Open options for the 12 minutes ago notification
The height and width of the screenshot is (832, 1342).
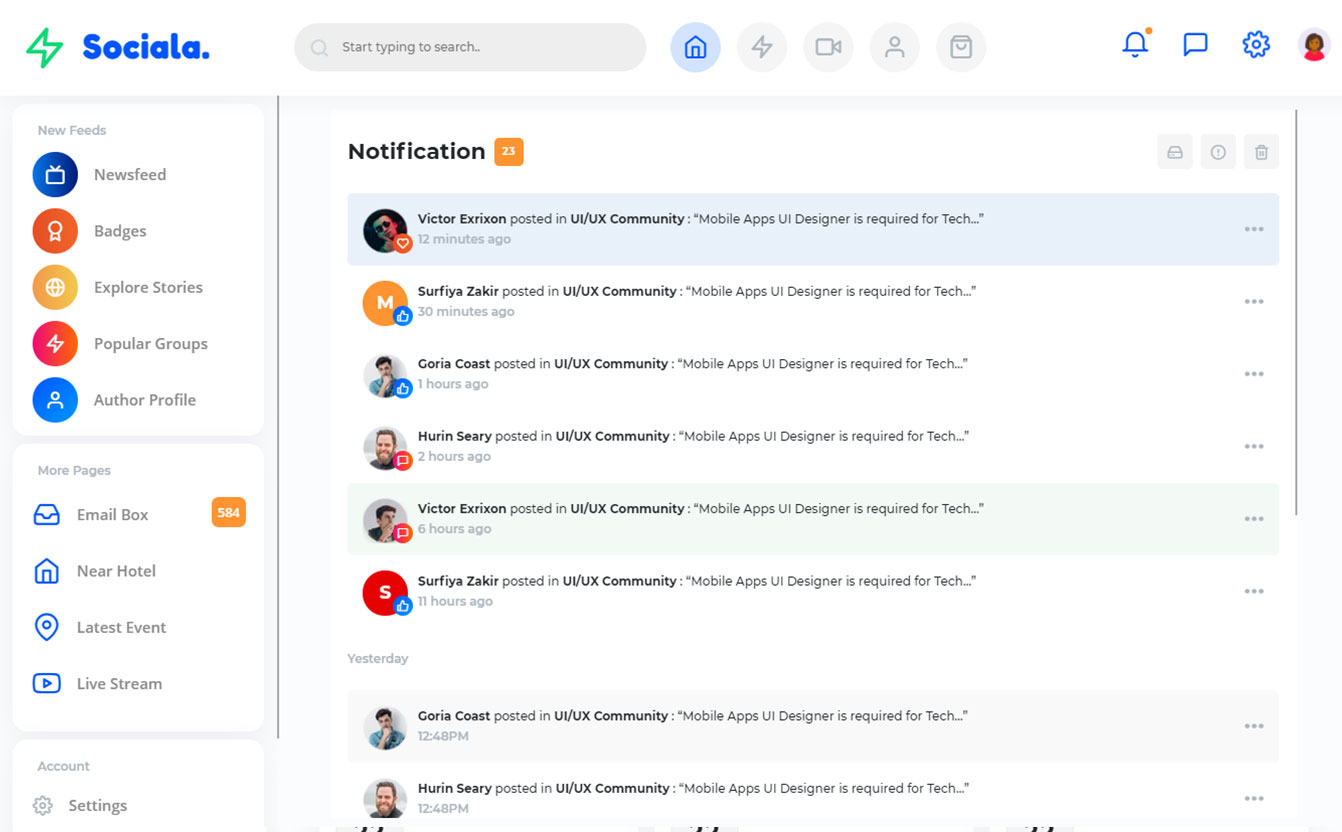coord(1253,229)
